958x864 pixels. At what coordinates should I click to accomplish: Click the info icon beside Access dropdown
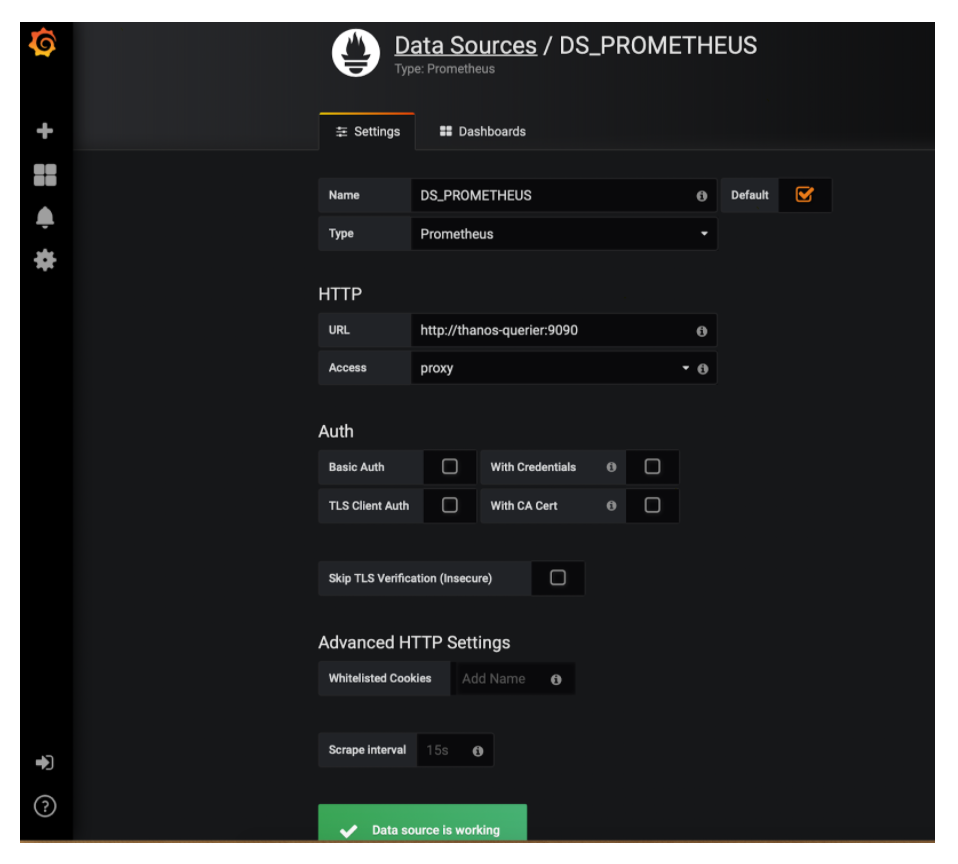[703, 368]
